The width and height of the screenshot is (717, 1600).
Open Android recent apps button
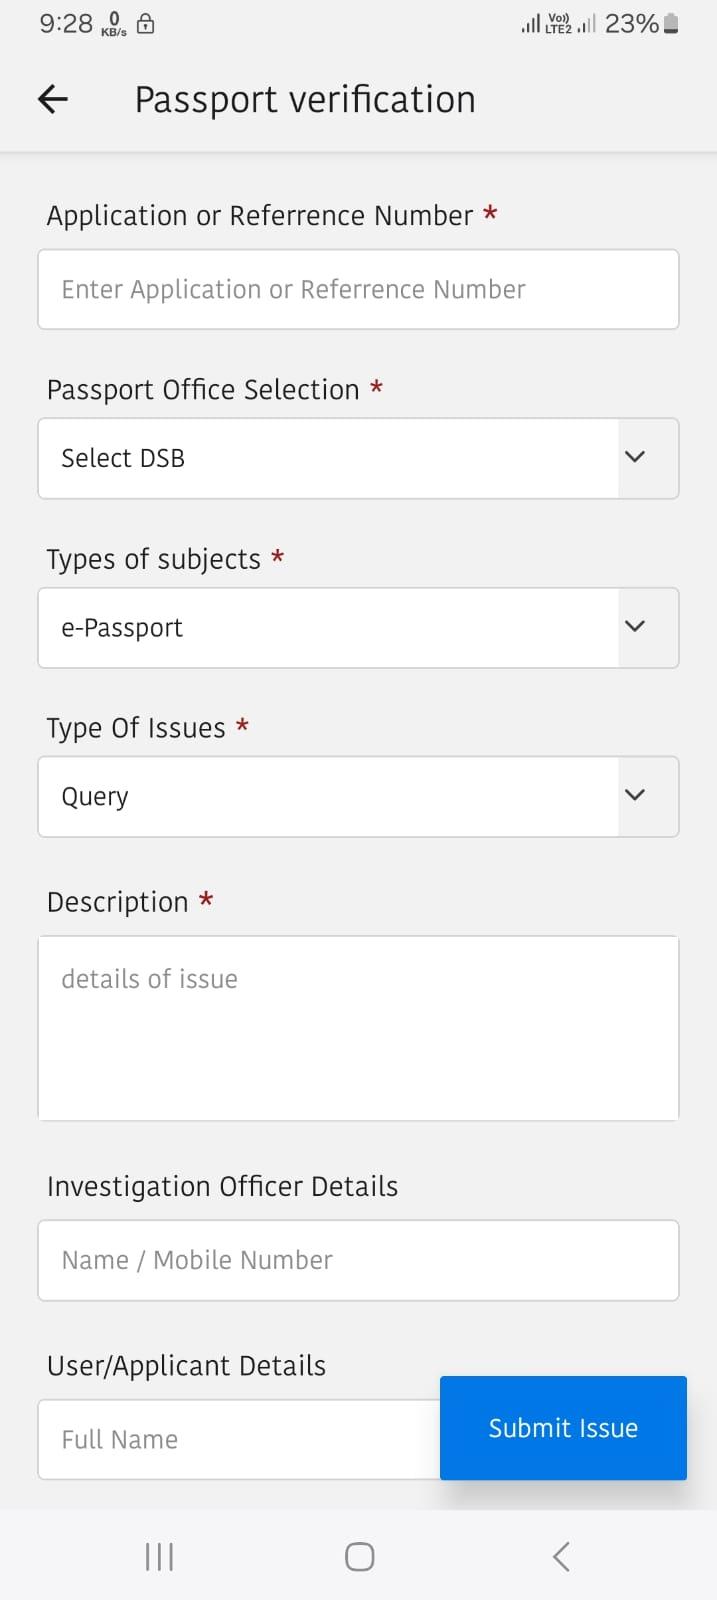click(x=159, y=1556)
